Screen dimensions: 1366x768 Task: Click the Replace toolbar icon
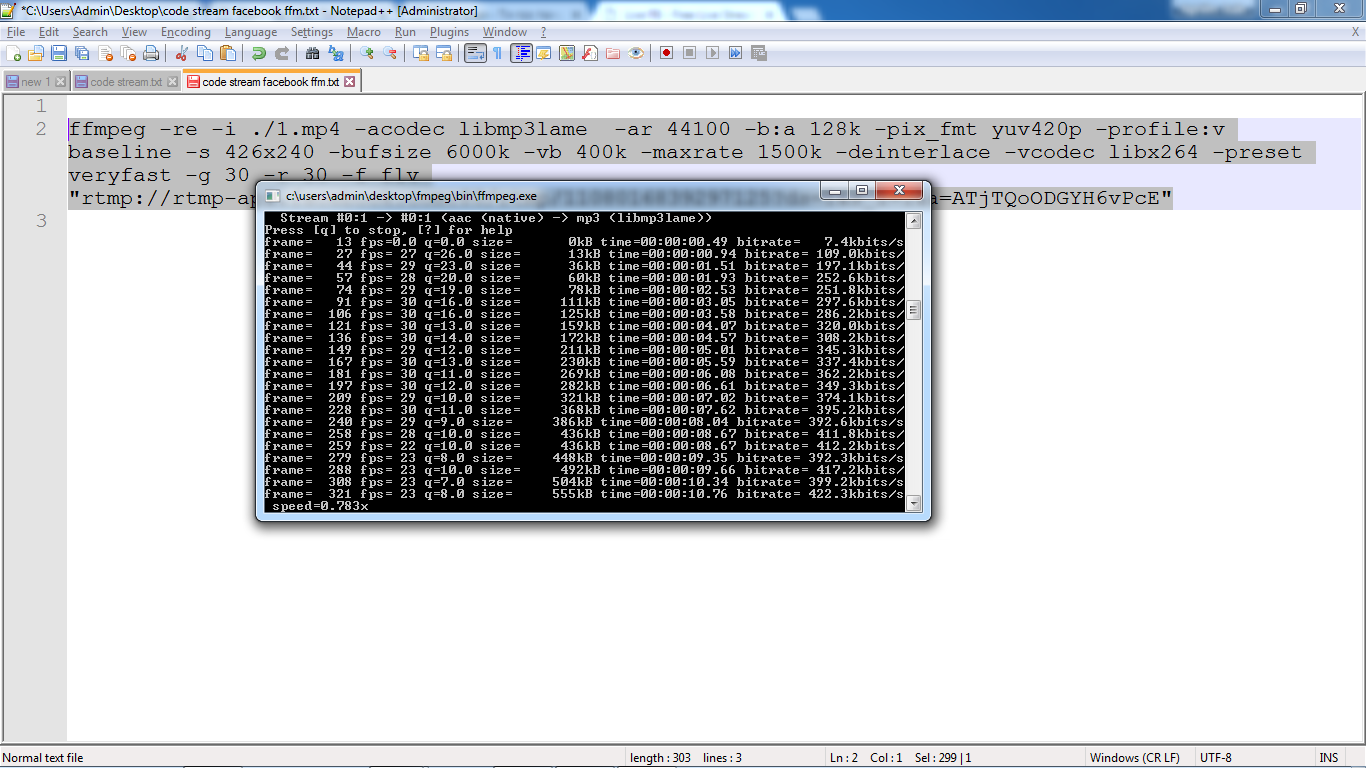click(x=336, y=53)
